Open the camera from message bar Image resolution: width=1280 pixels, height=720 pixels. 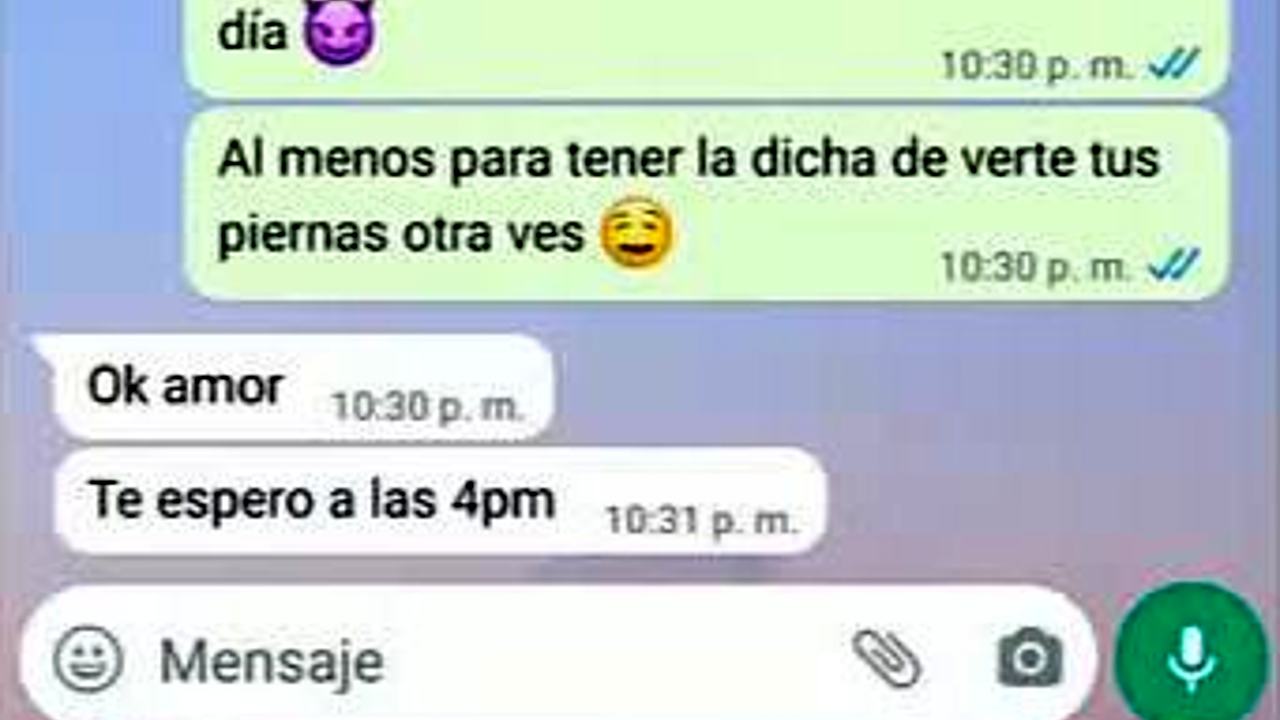pyautogui.click(x=1029, y=659)
